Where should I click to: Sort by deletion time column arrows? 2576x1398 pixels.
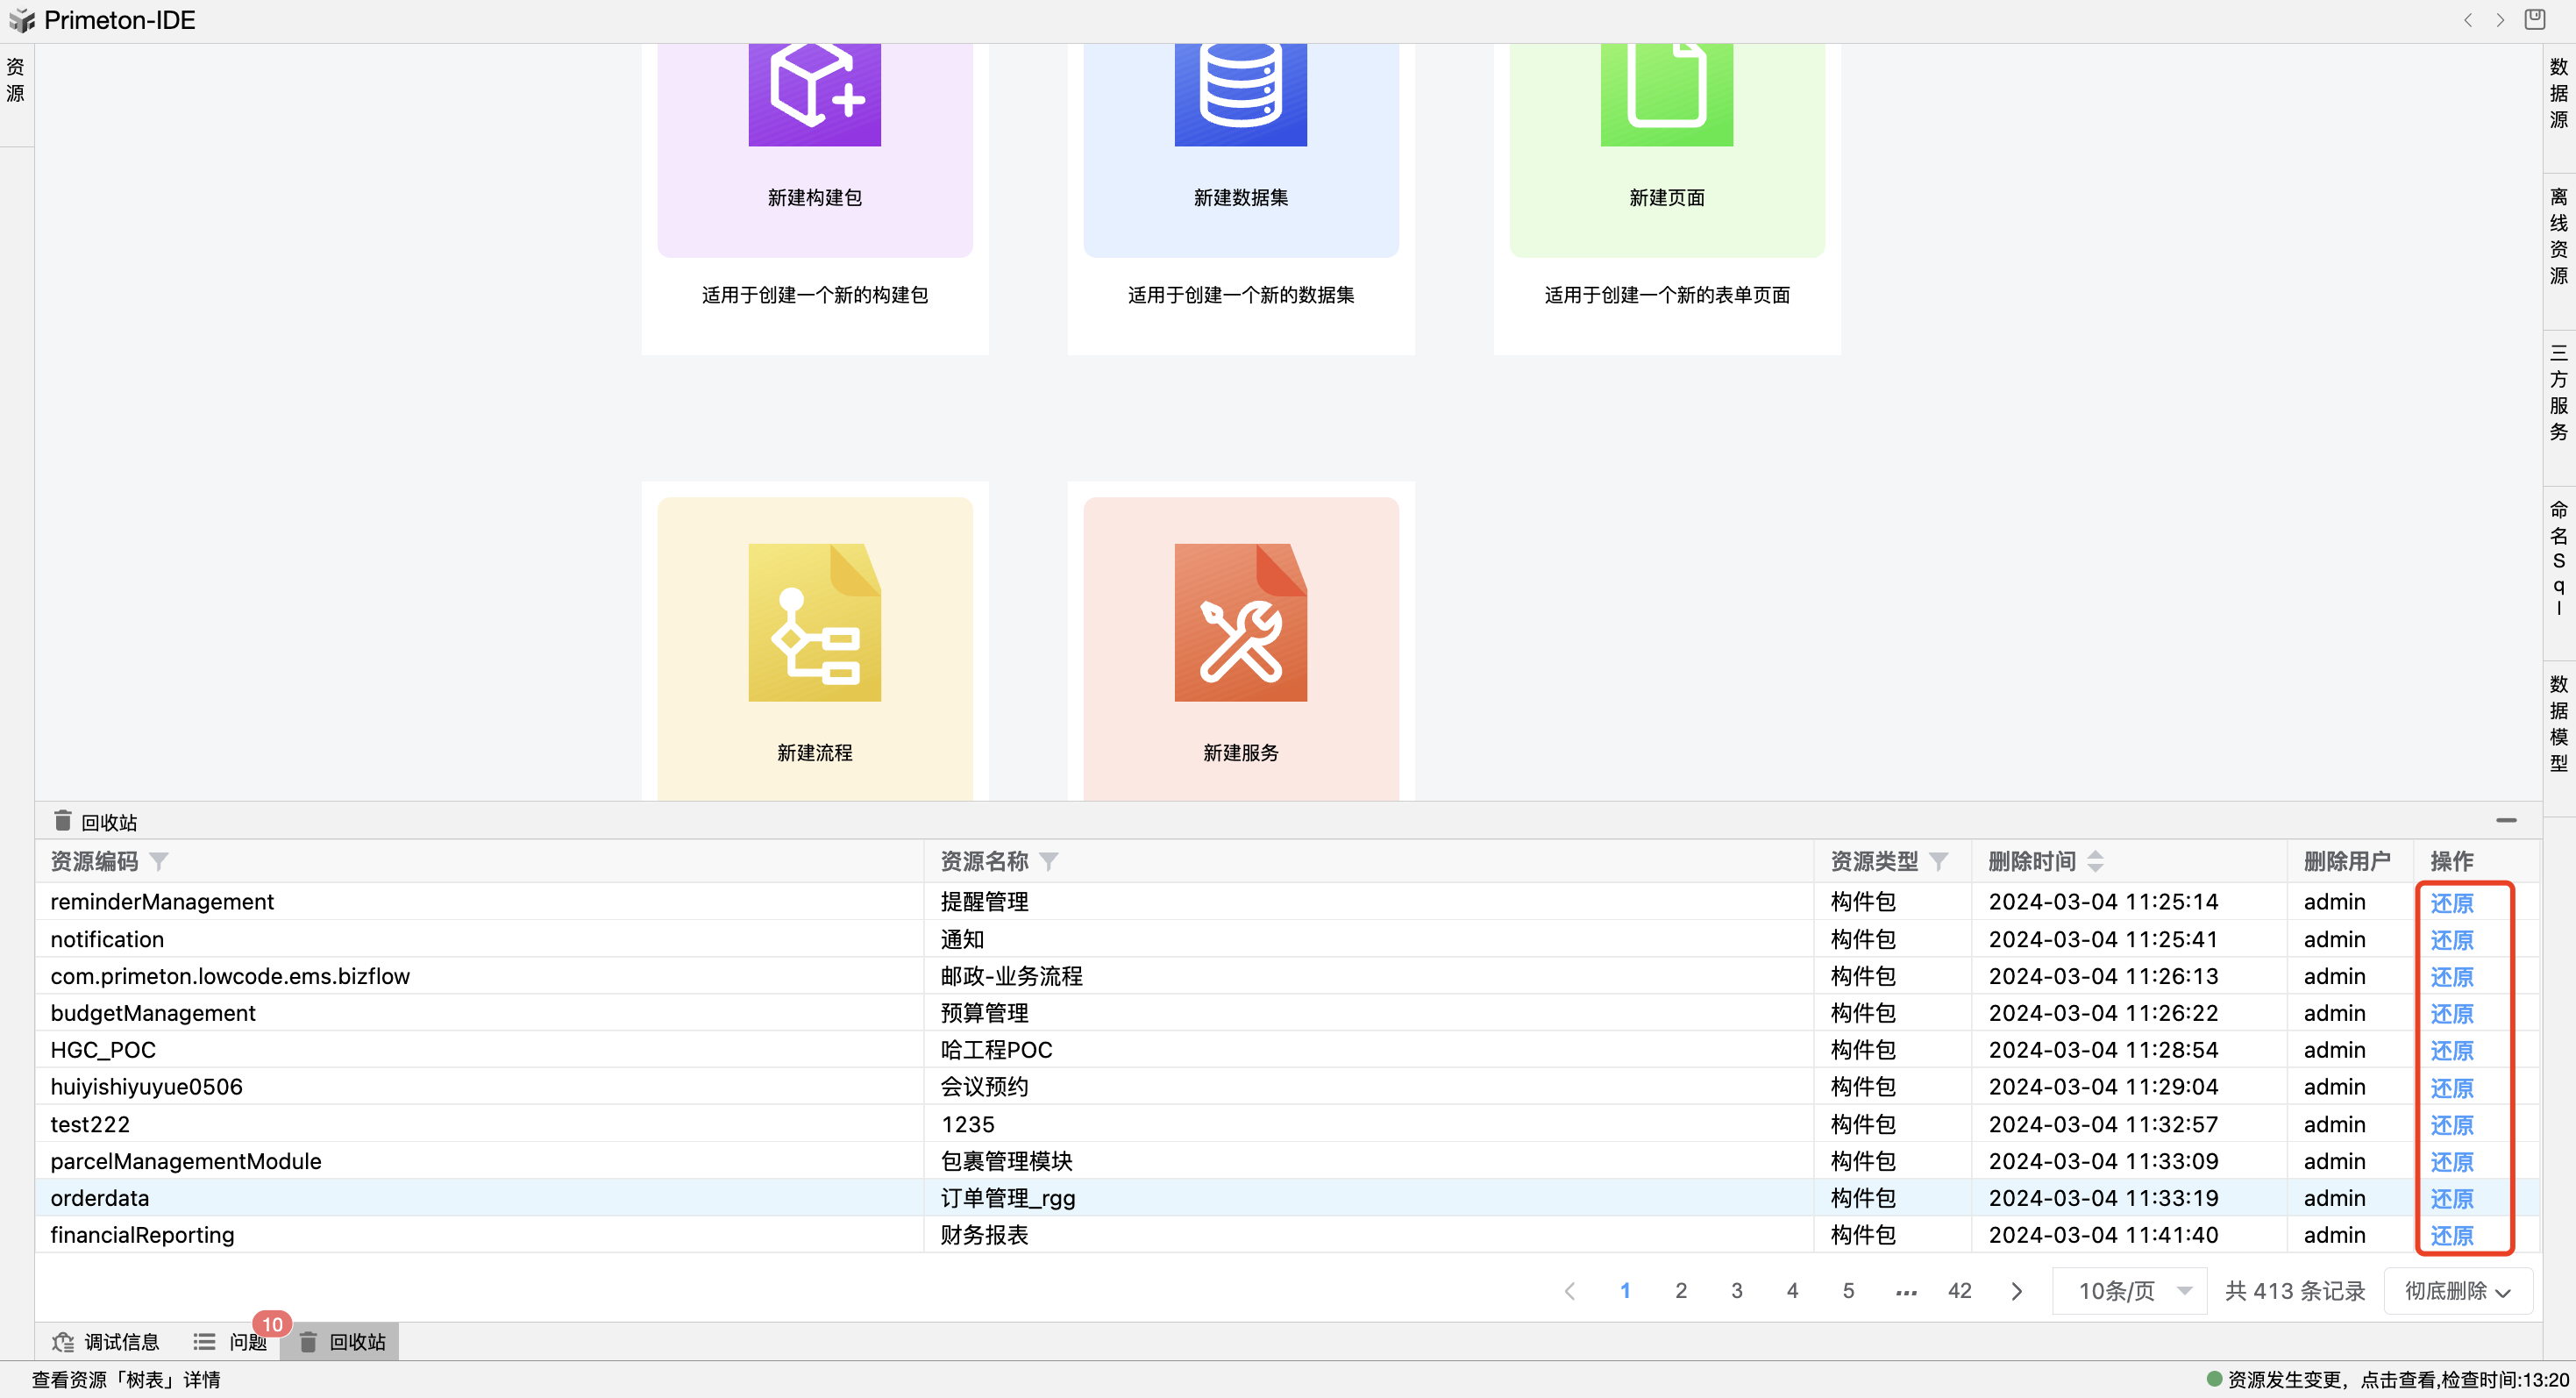coord(2095,861)
